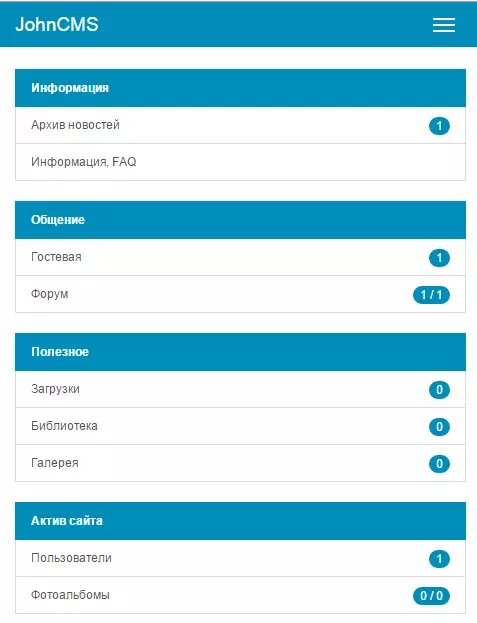Screen dimensions: 477x623
Task: Click the Пользователи count badge
Action: point(439,559)
